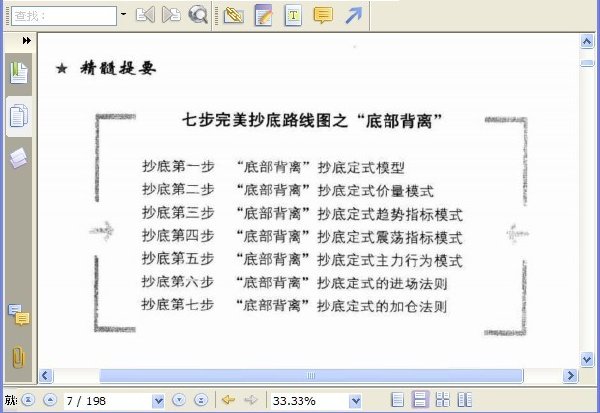Screen dimensions: 600x413
Task: Click the vertical scrollbar down arrow
Action: pos(587,359)
